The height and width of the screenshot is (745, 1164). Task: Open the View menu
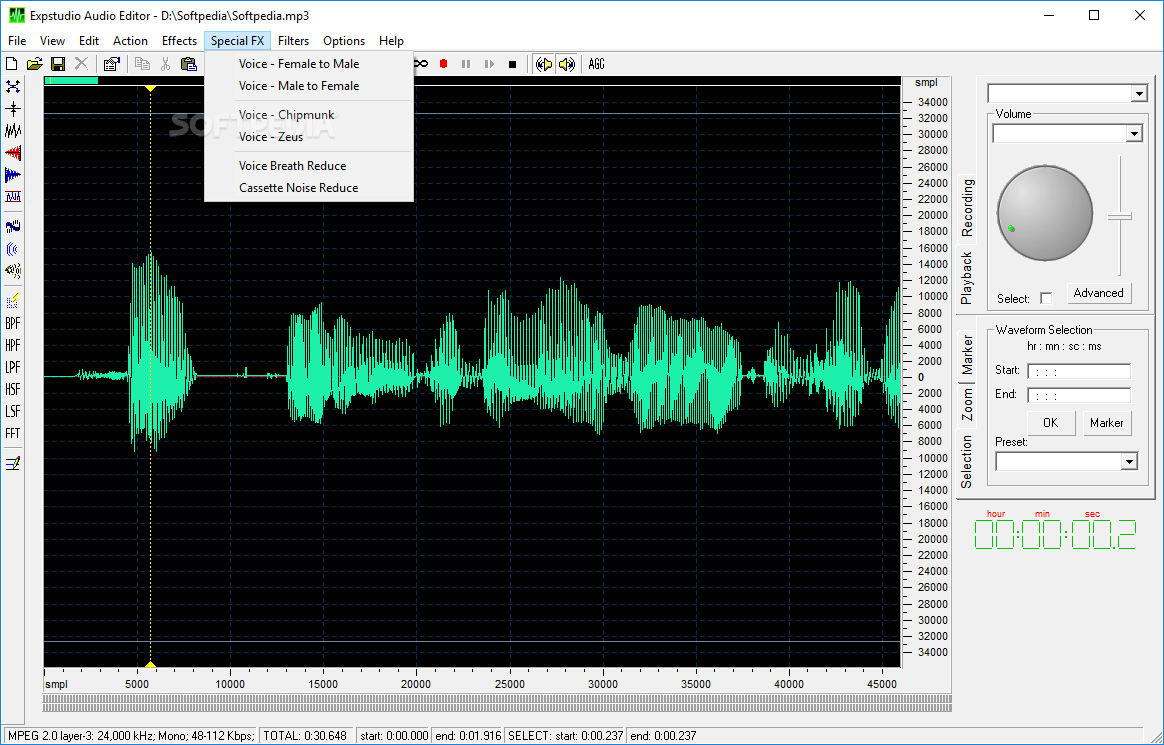53,41
